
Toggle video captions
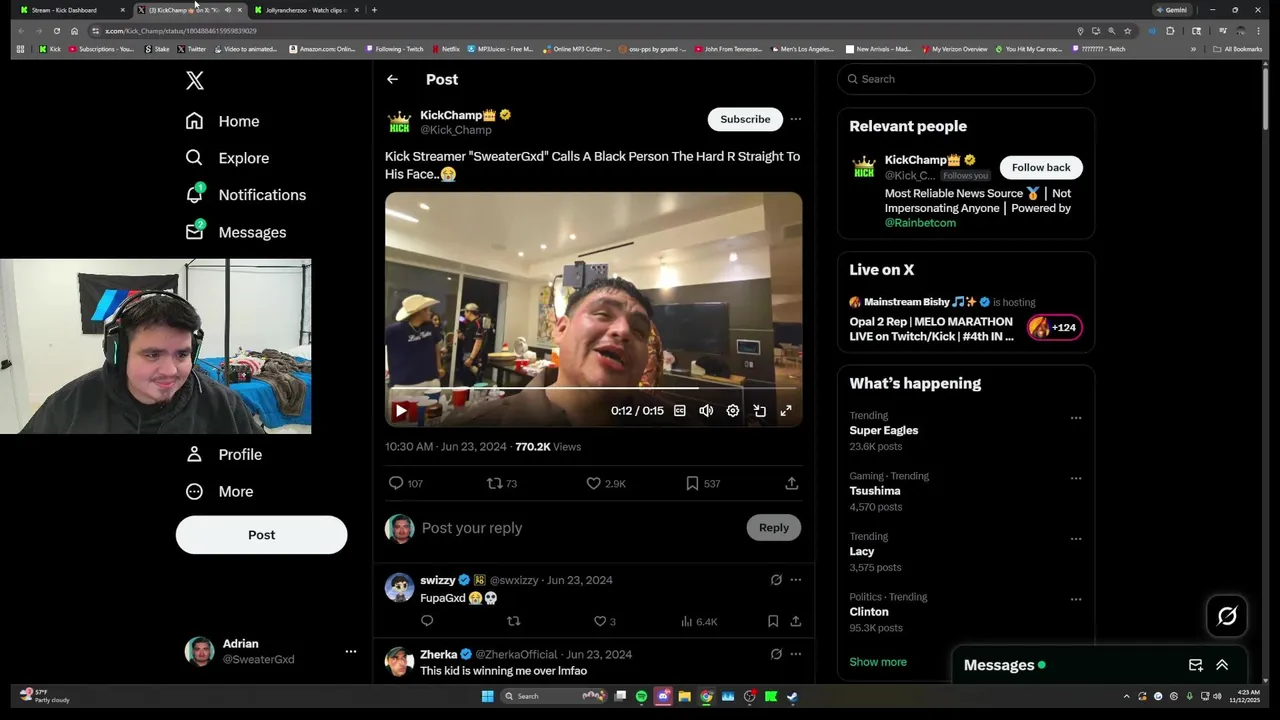click(680, 410)
